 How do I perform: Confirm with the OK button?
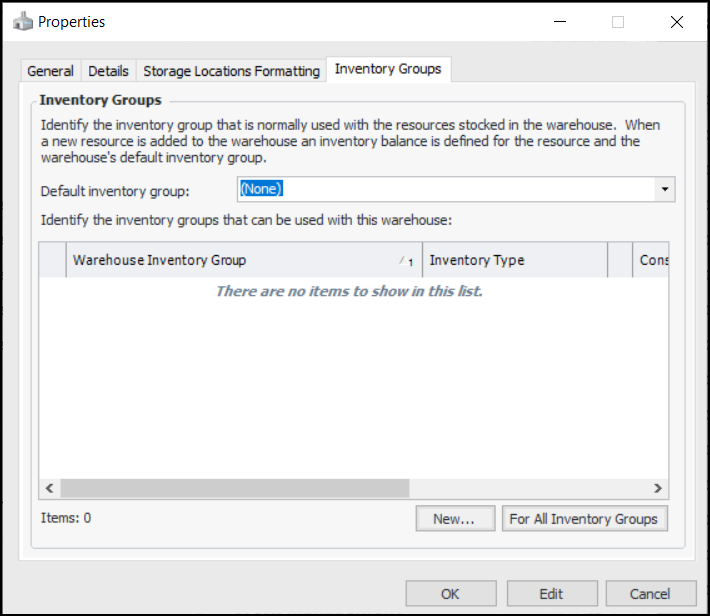450,594
